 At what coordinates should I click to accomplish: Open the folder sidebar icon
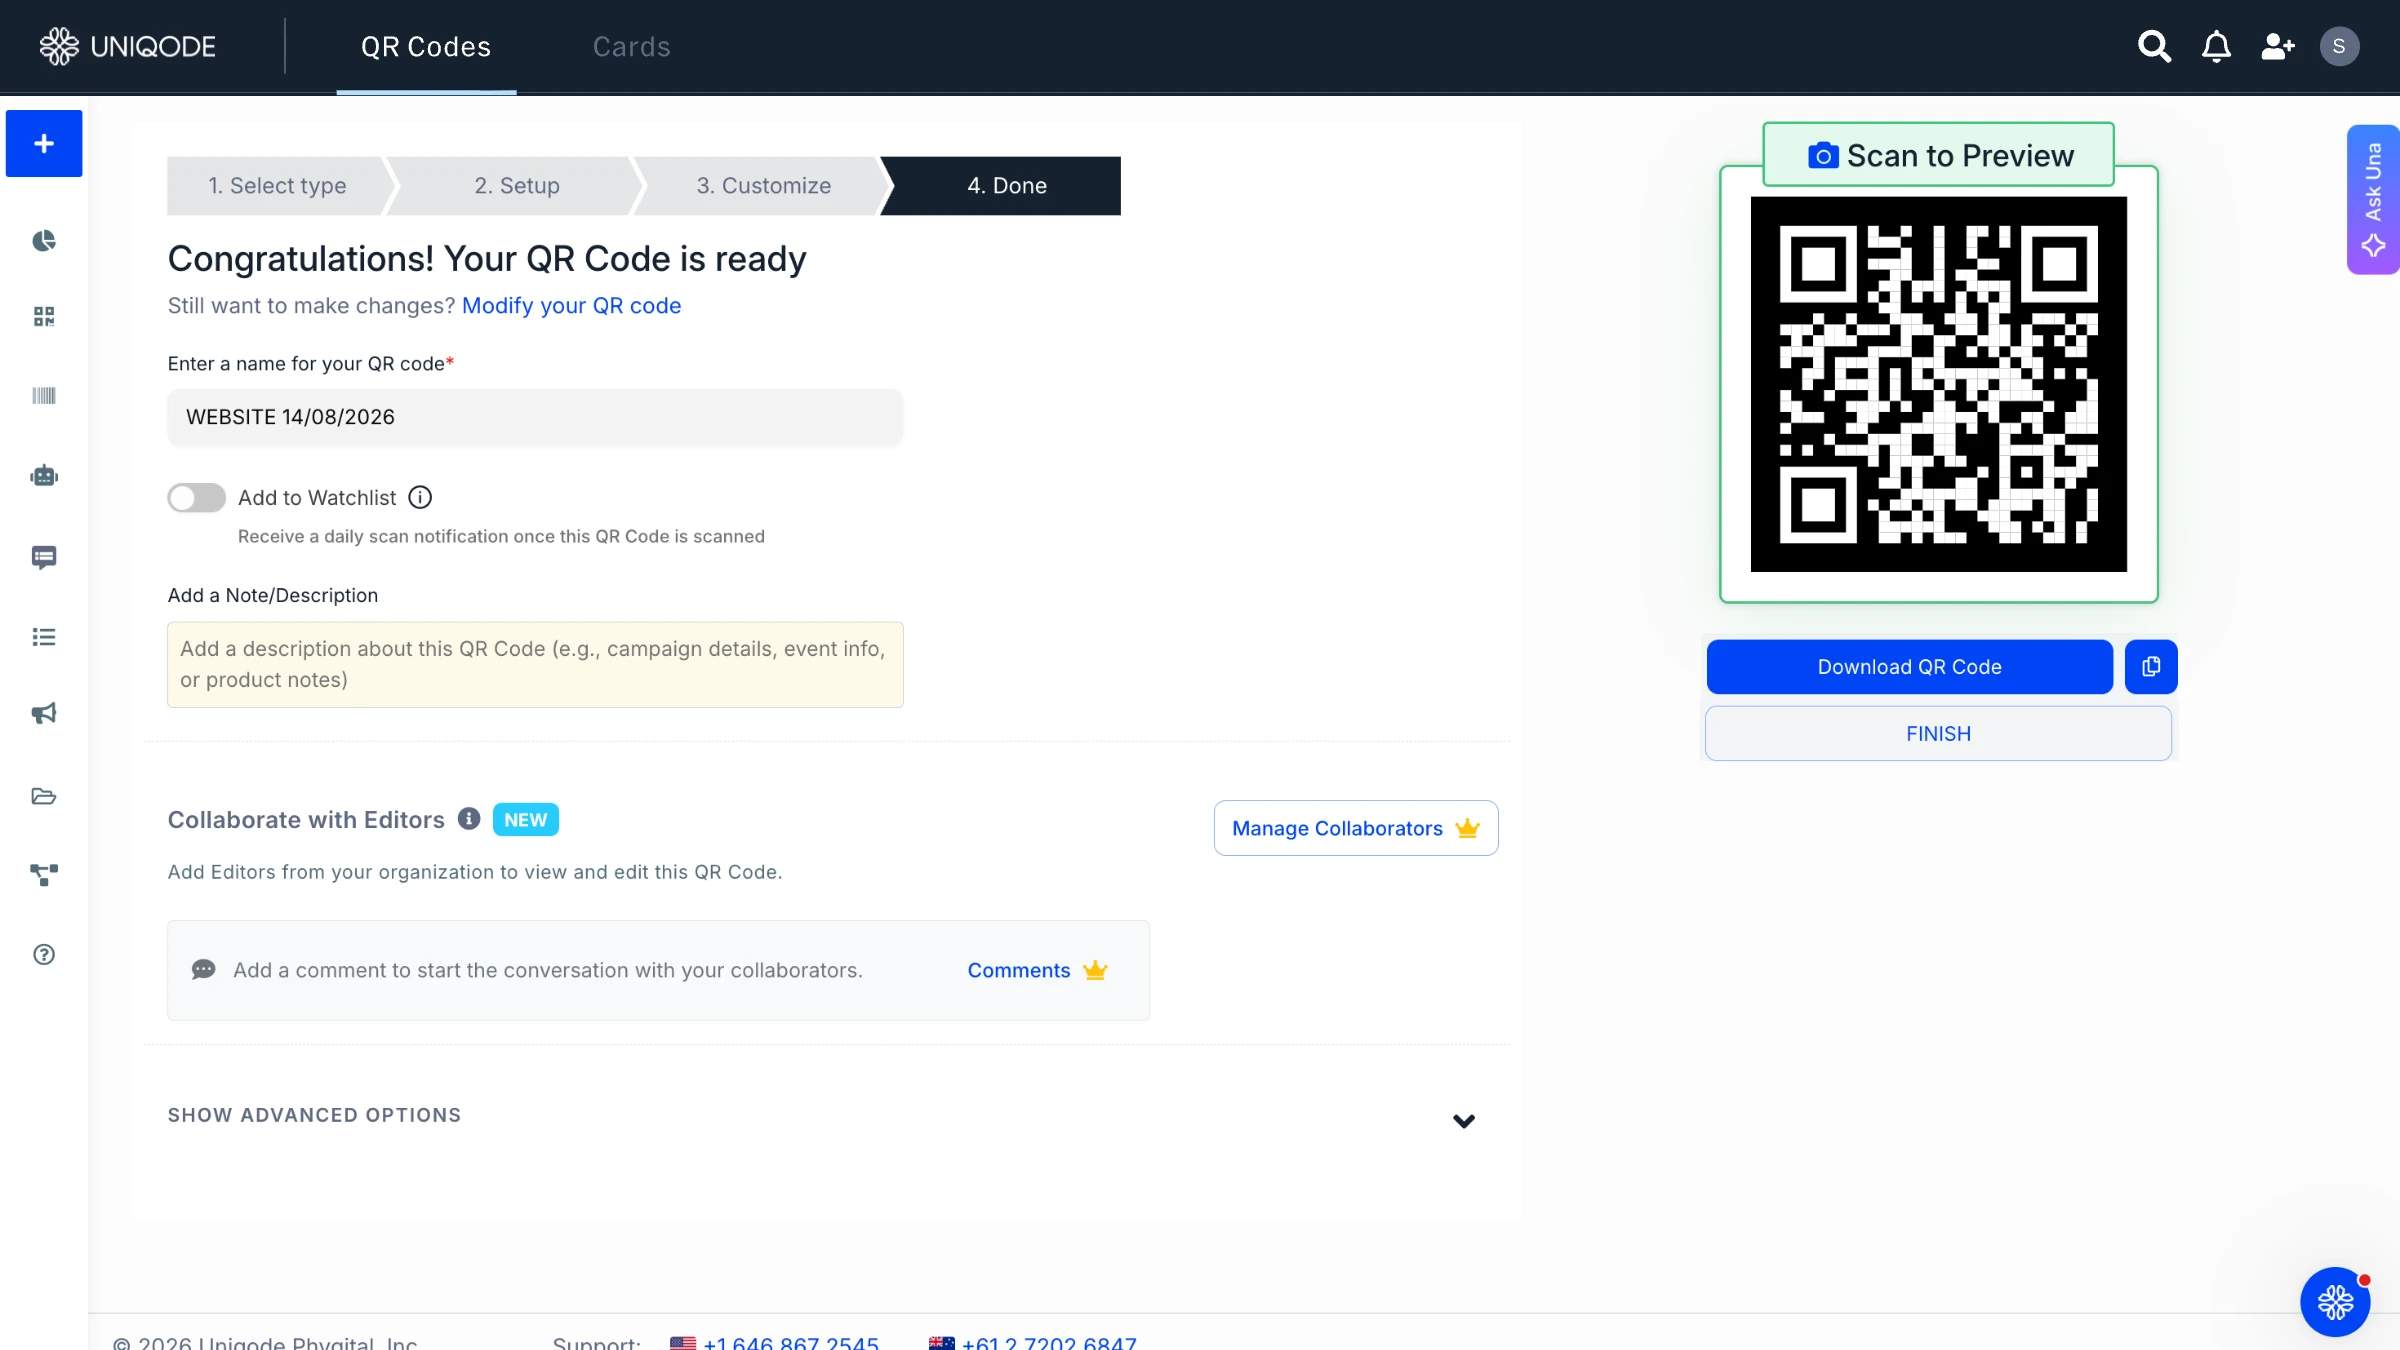(x=44, y=796)
